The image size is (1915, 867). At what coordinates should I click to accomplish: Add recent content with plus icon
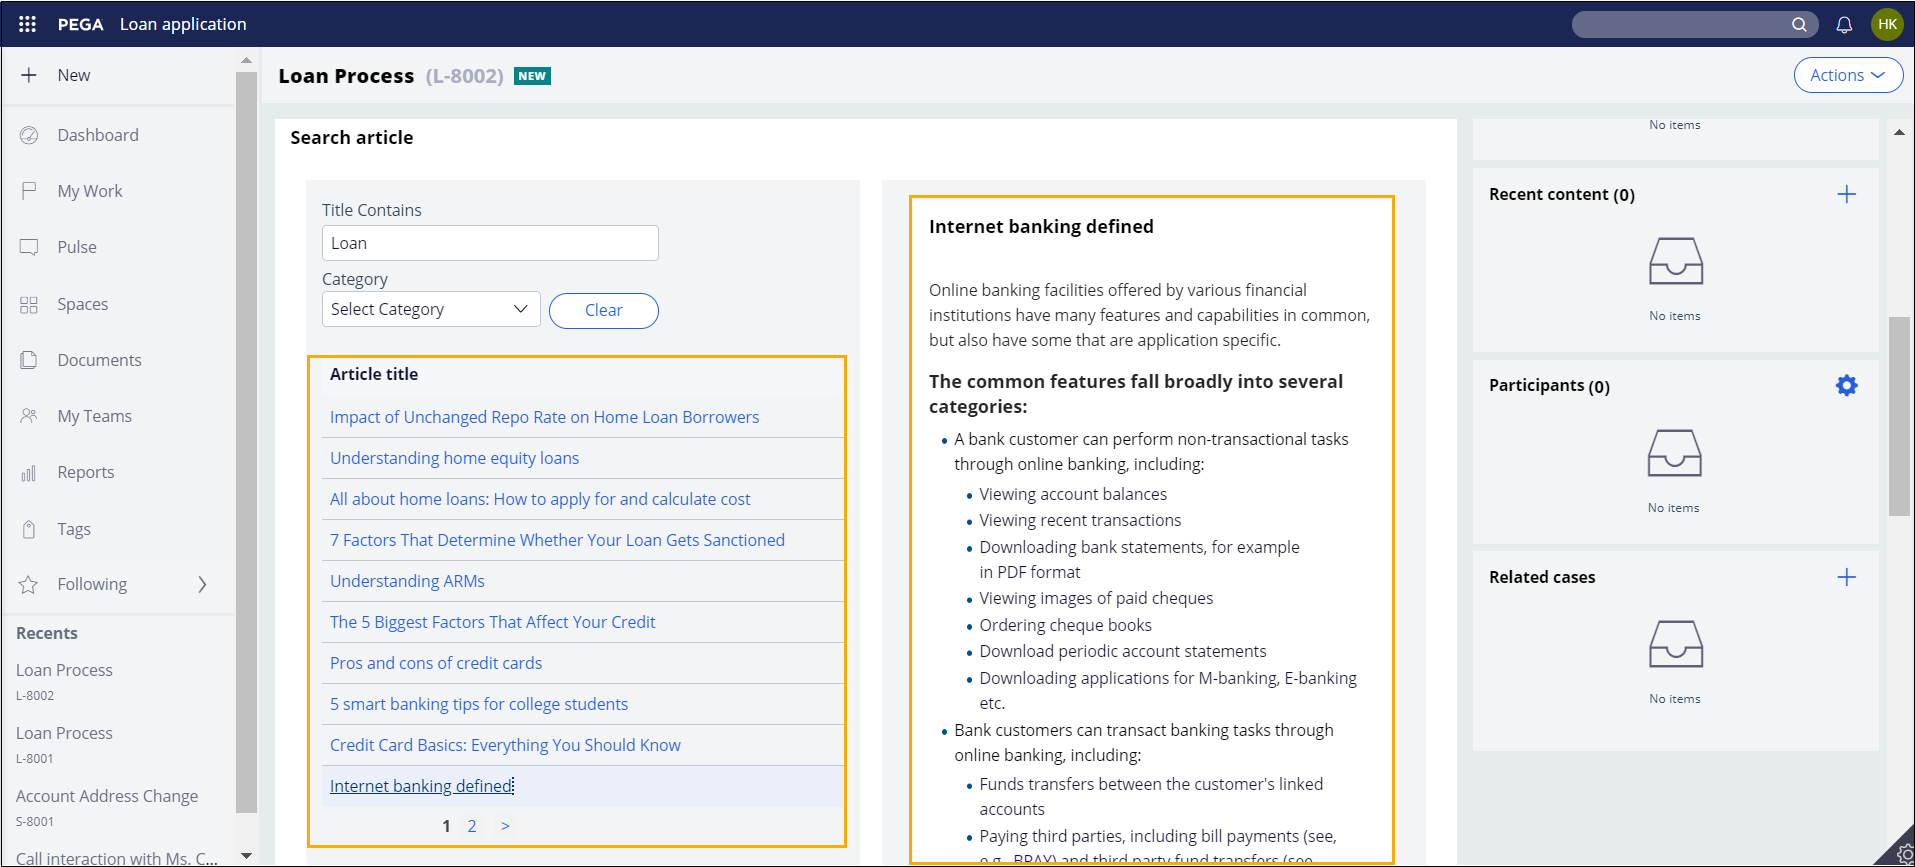[x=1846, y=195]
